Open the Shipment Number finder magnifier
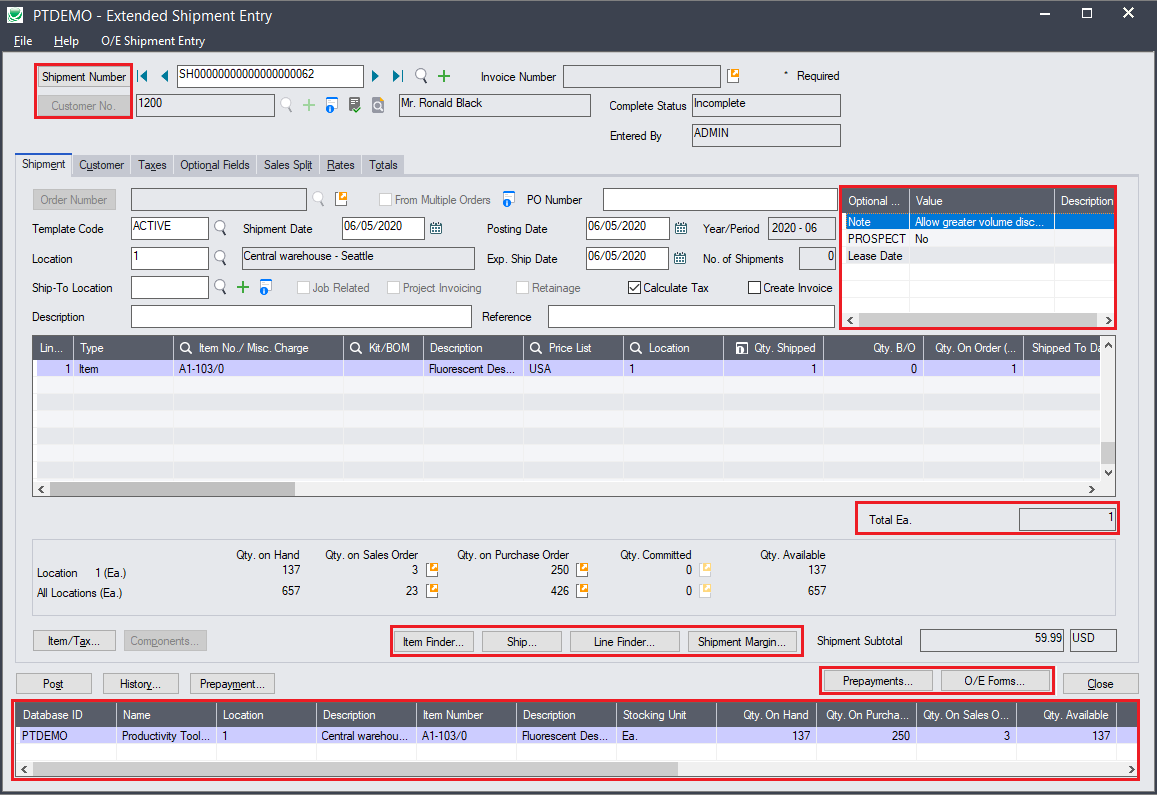 tap(421, 75)
